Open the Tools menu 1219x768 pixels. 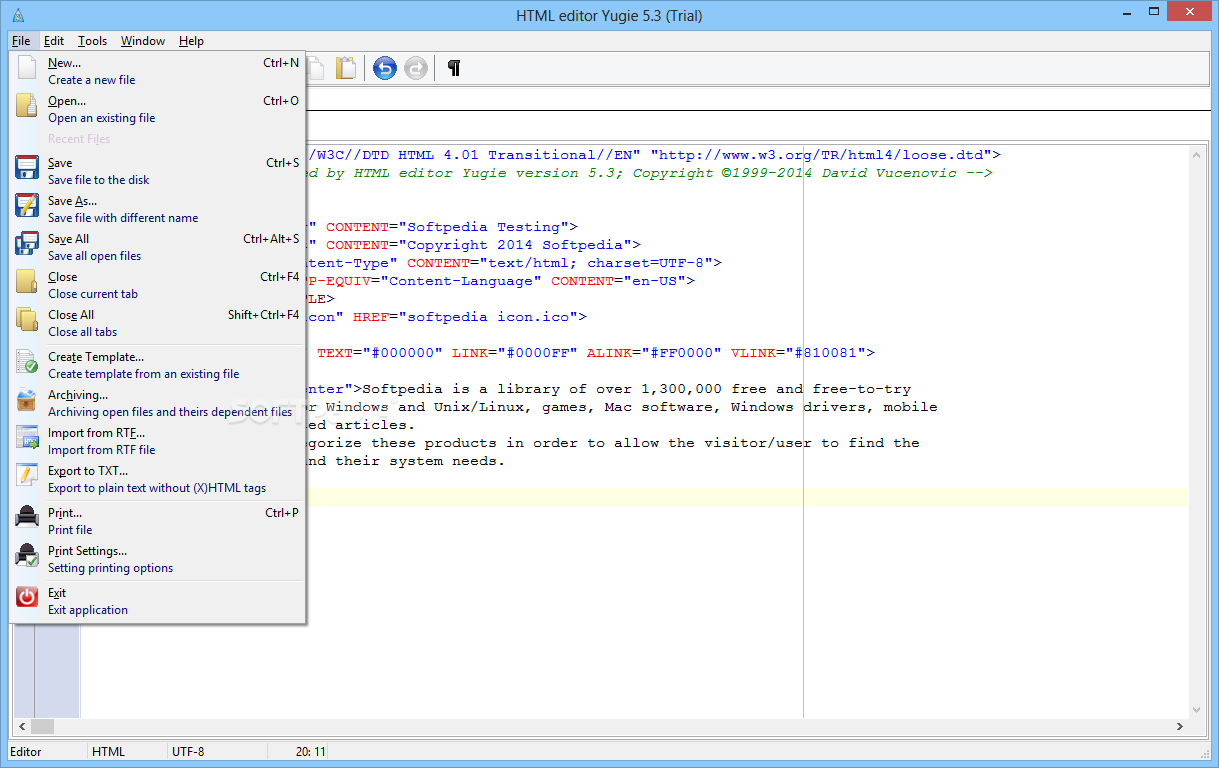click(92, 41)
